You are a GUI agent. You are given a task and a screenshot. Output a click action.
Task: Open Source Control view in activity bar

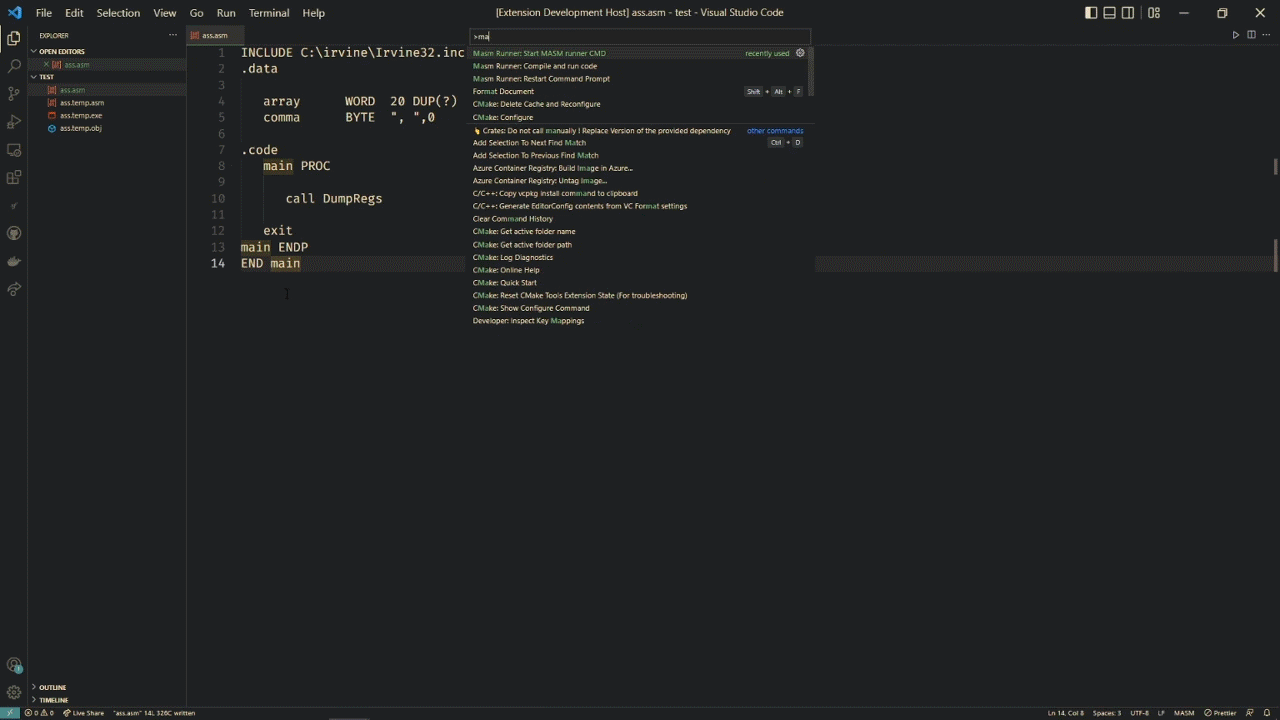(14, 94)
